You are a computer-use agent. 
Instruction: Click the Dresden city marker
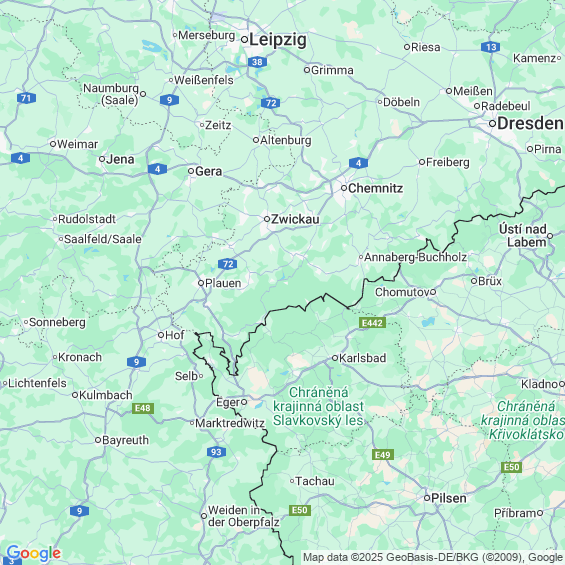click(492, 124)
